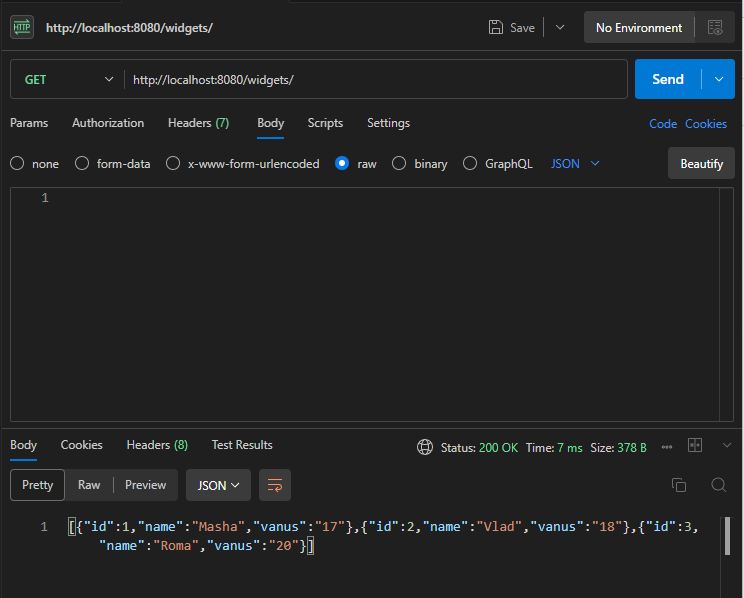Click the Save floppy disk icon
Image resolution: width=744 pixels, height=598 pixels.
[x=496, y=27]
